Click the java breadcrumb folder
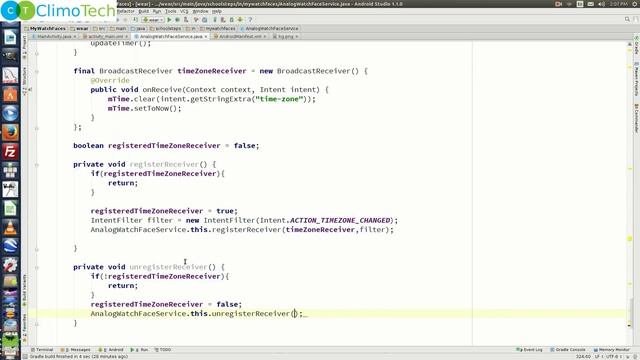 pos(138,29)
